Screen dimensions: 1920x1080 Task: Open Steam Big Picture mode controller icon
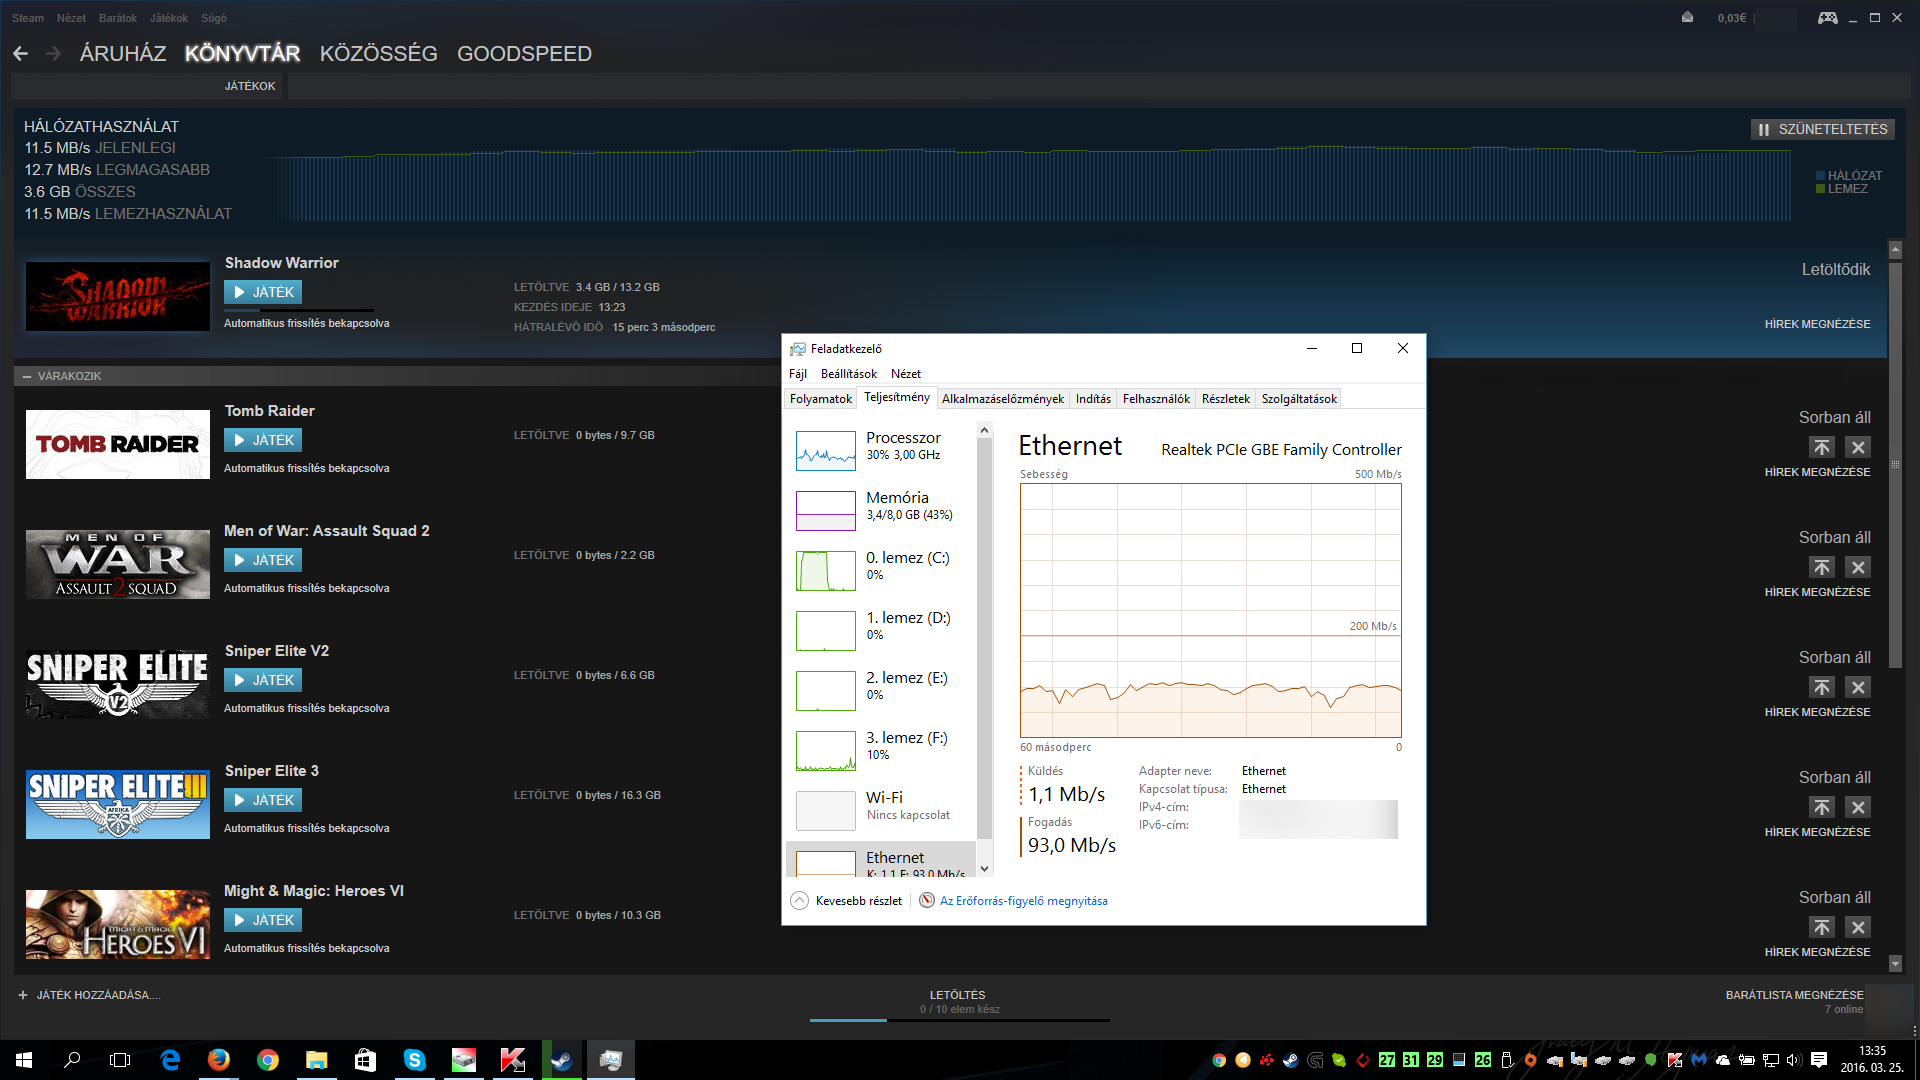[x=1827, y=17]
